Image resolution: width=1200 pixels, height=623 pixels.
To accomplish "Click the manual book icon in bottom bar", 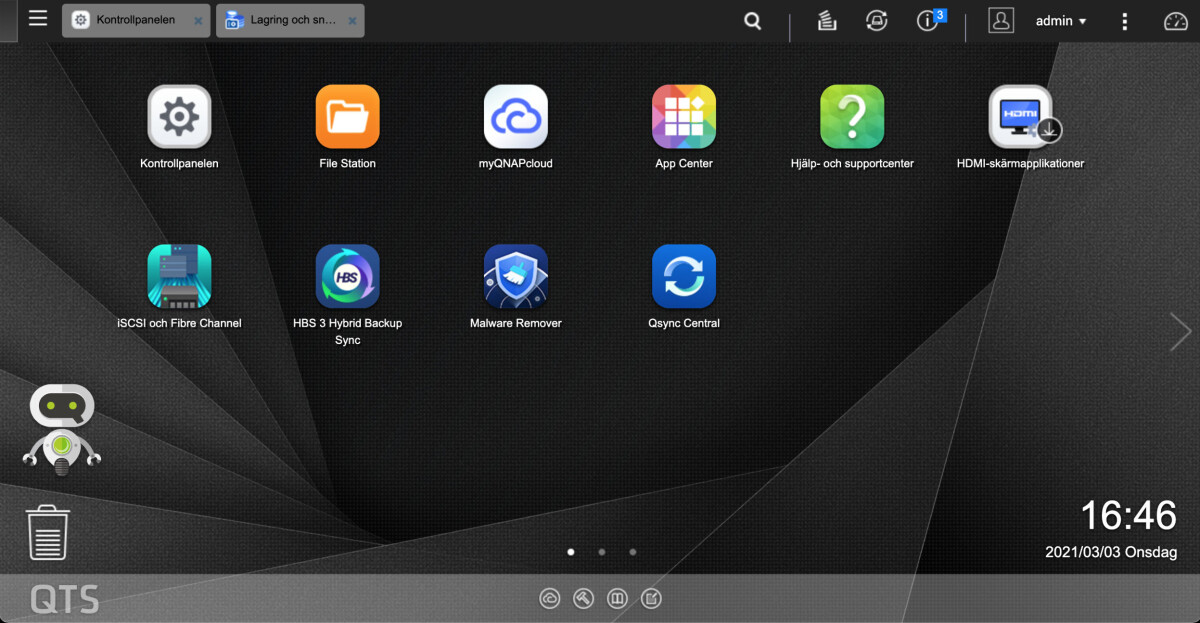I will click(x=617, y=599).
